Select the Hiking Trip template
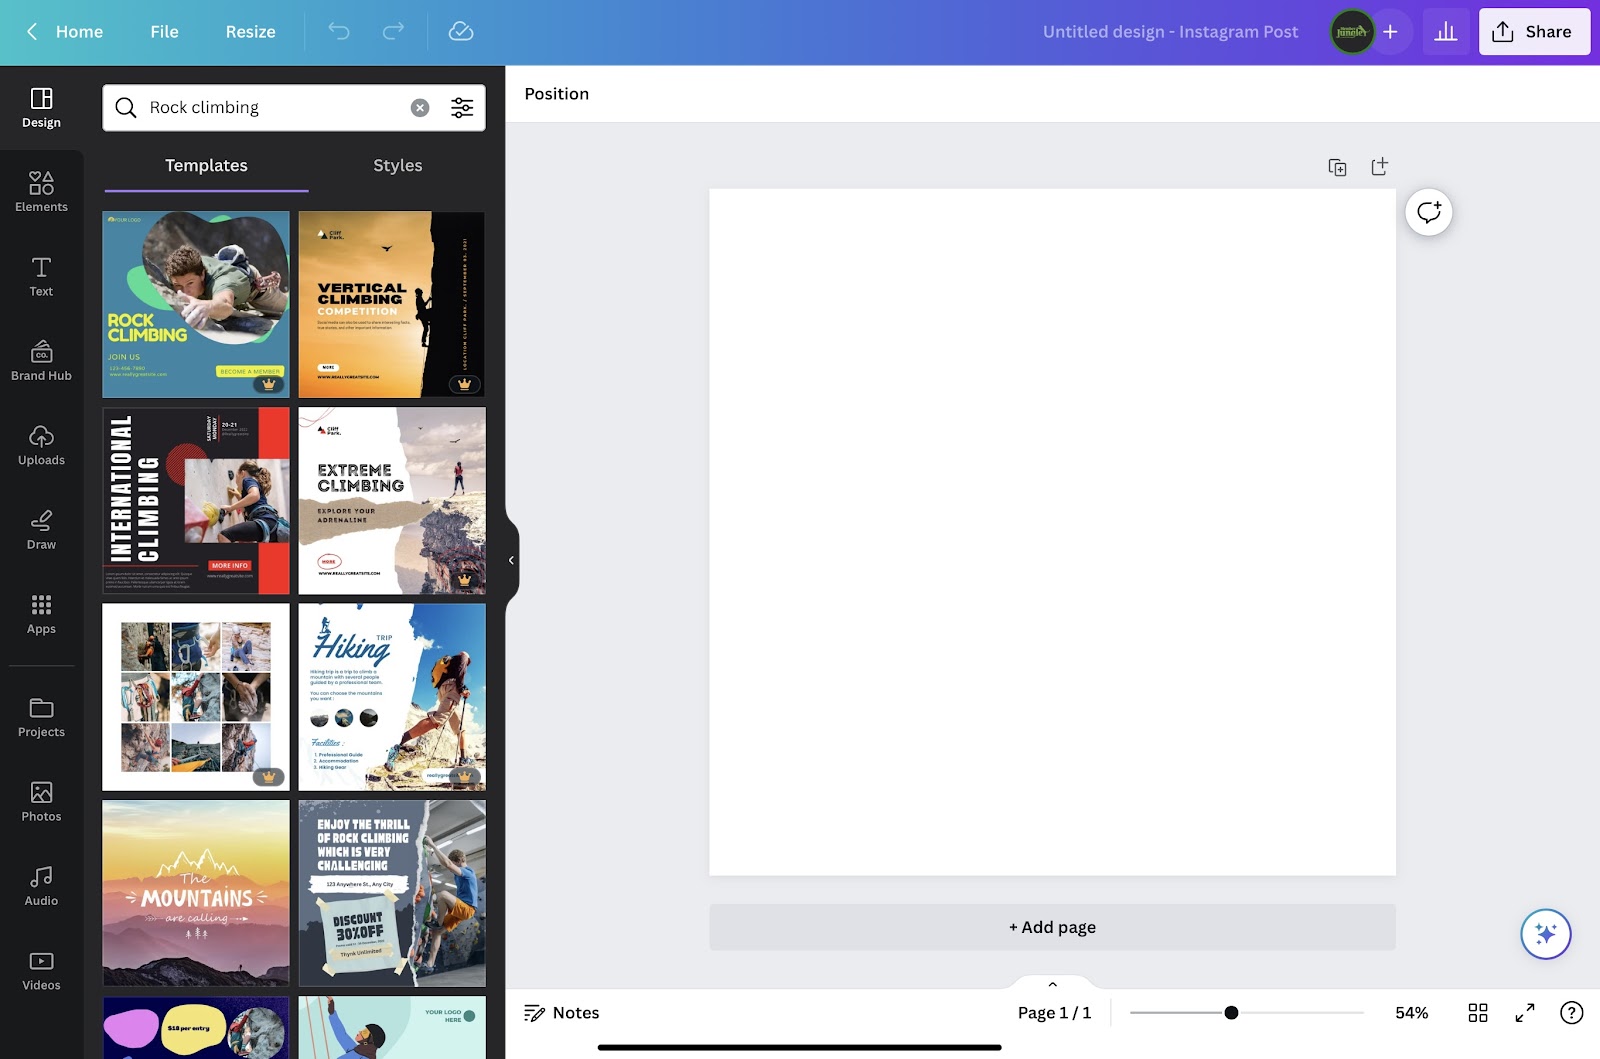1600x1059 pixels. point(392,697)
